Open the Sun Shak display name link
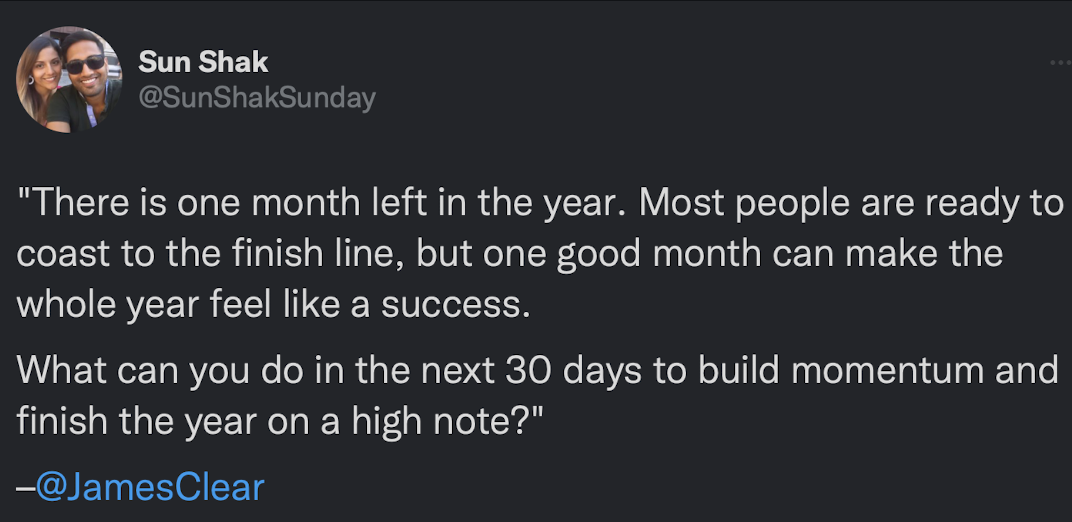1072x522 pixels. click(x=203, y=62)
